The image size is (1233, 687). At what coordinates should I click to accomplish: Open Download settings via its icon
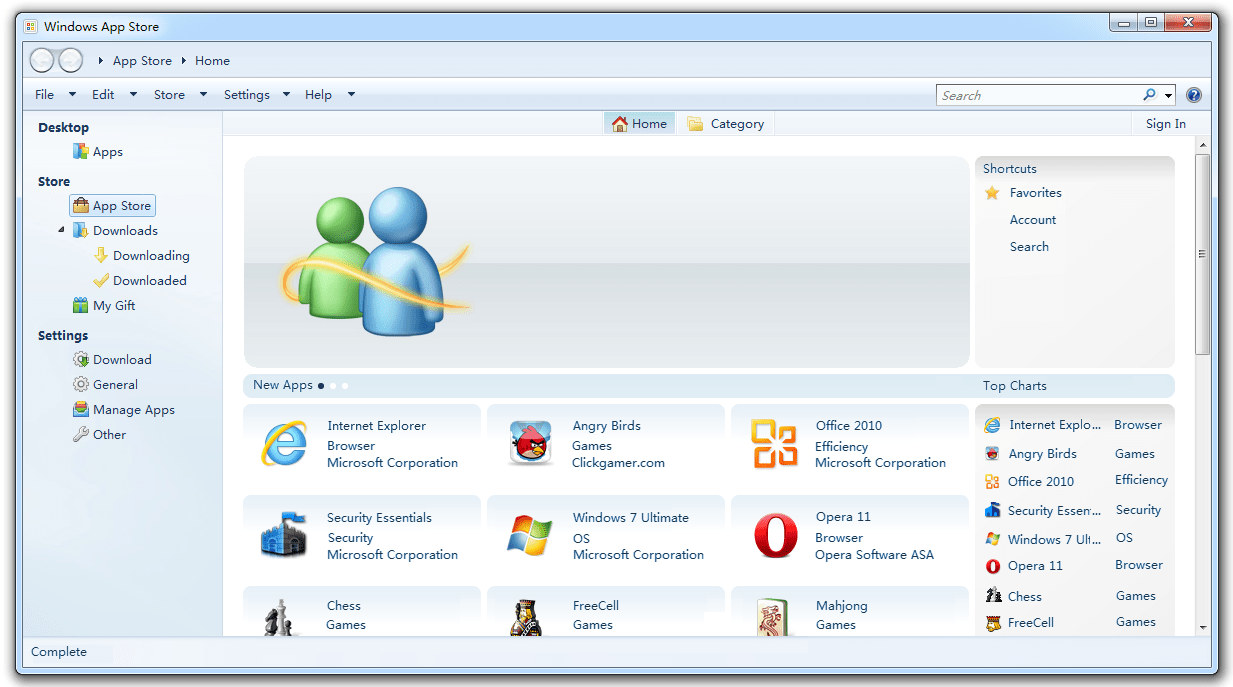[80, 359]
